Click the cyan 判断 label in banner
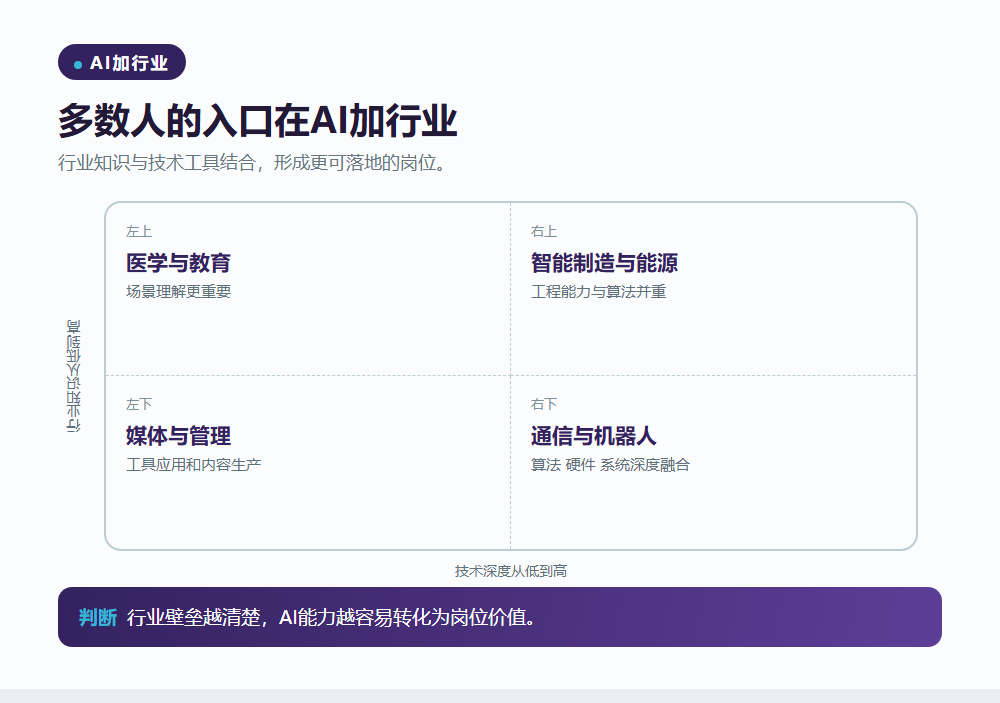Image resolution: width=1000 pixels, height=703 pixels. point(98,617)
